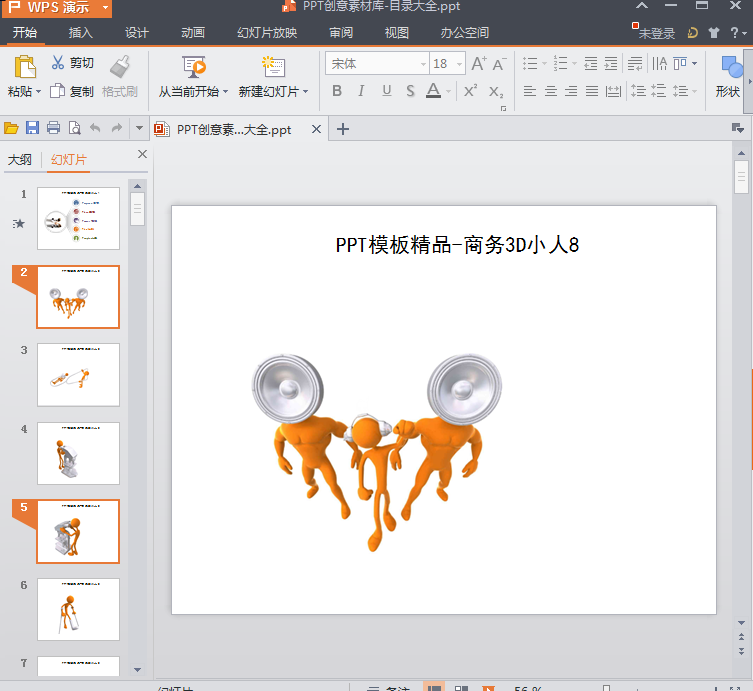
Task: Click the tab list icon at right of document tabs
Action: tap(737, 128)
